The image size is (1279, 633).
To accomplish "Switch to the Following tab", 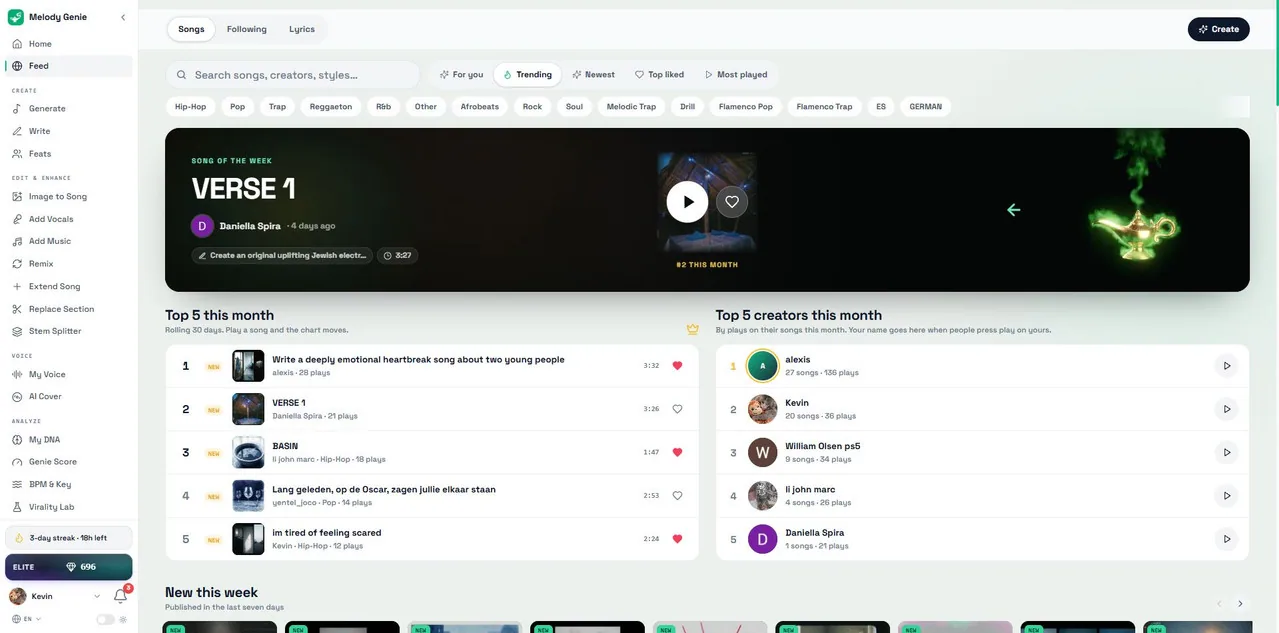I will 246,29.
